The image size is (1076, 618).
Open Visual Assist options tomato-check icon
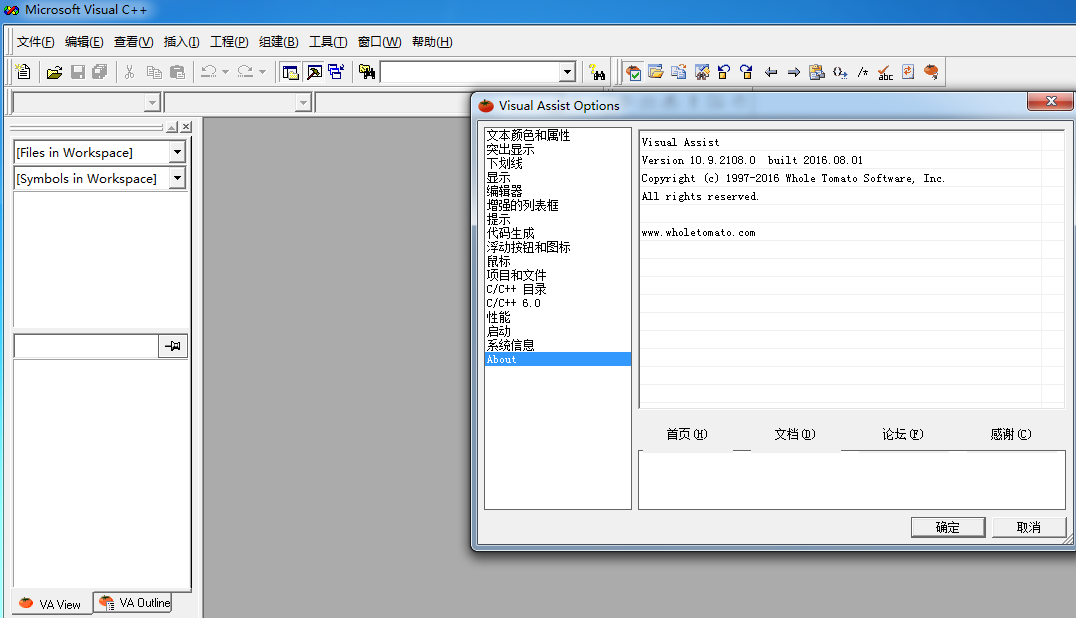click(633, 72)
